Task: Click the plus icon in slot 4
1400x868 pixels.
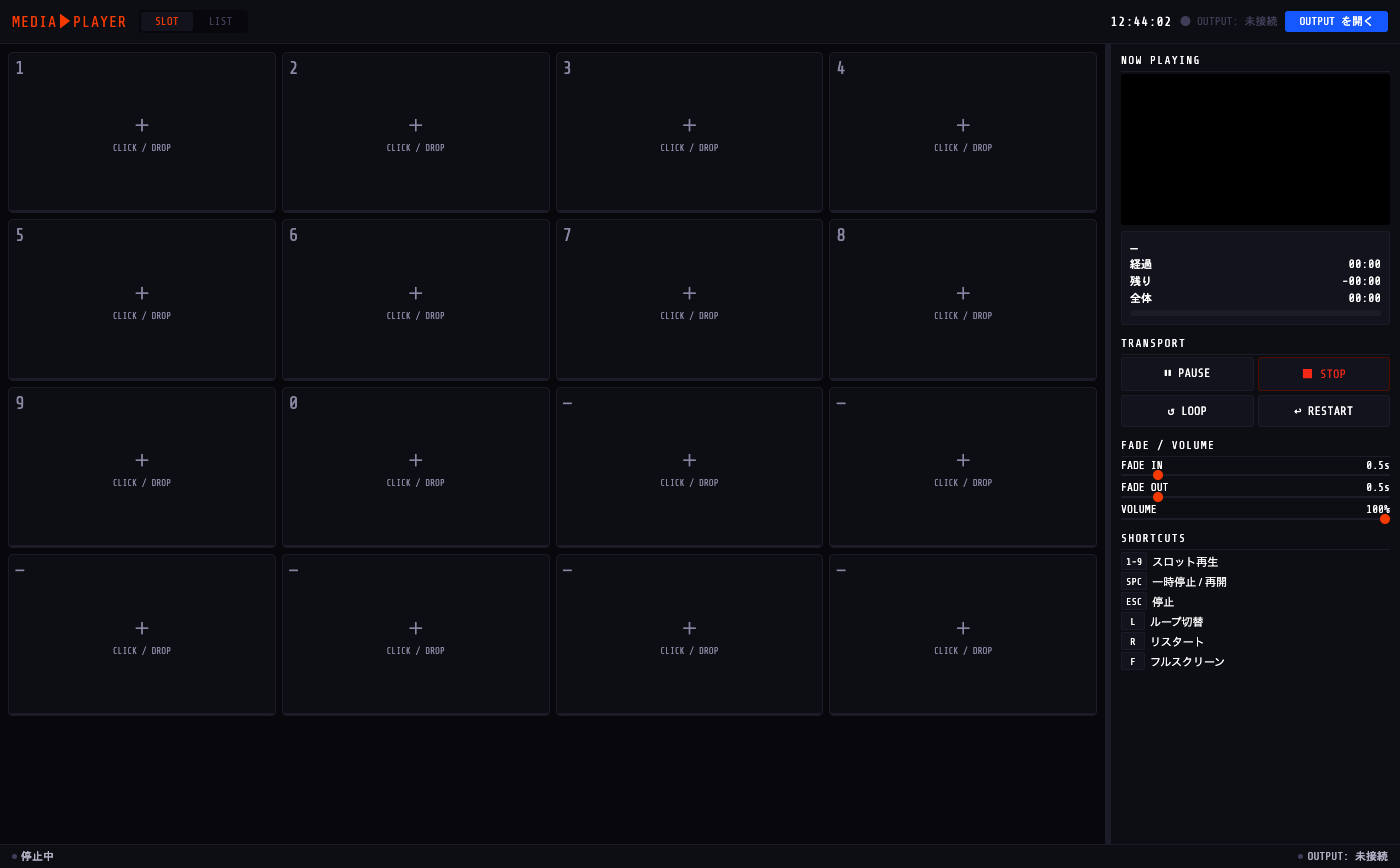Action: click(963, 125)
